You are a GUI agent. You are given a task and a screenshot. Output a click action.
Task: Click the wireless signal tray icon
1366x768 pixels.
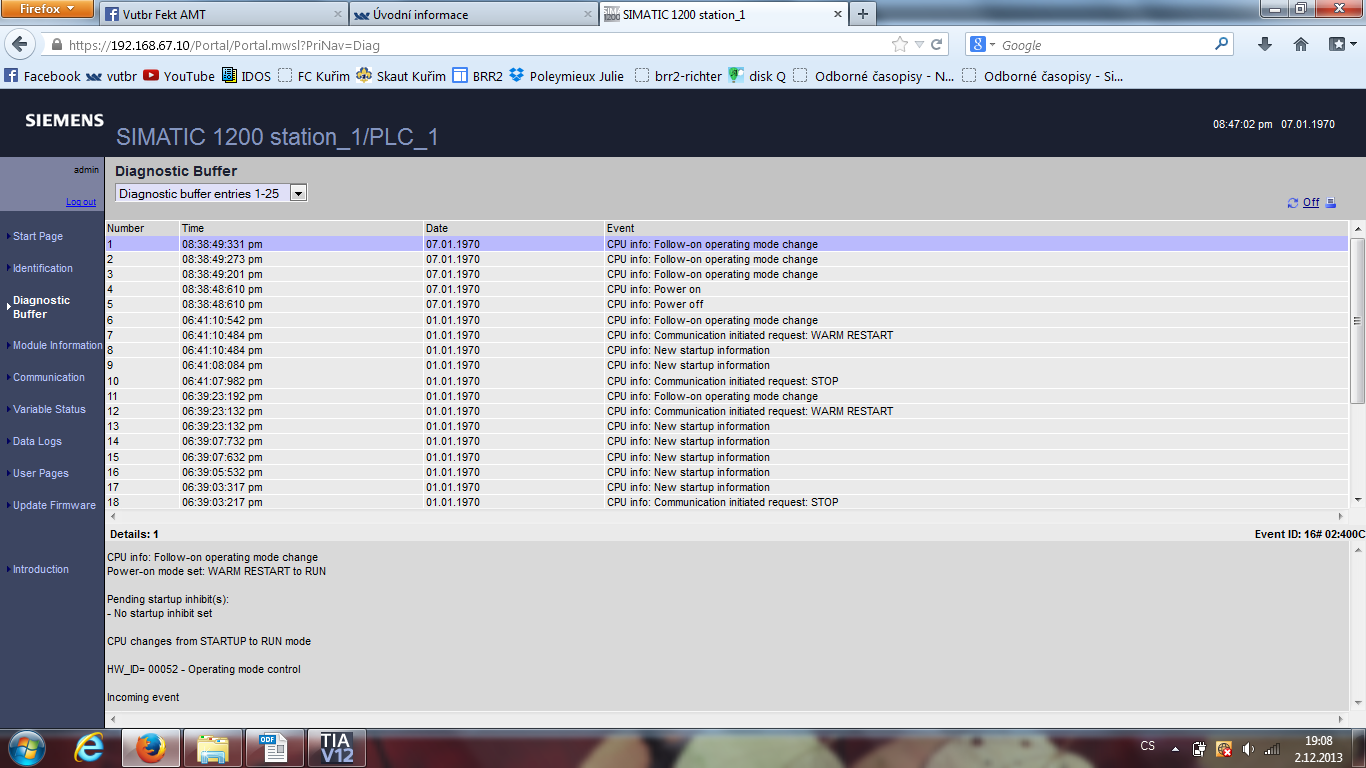[1272, 748]
